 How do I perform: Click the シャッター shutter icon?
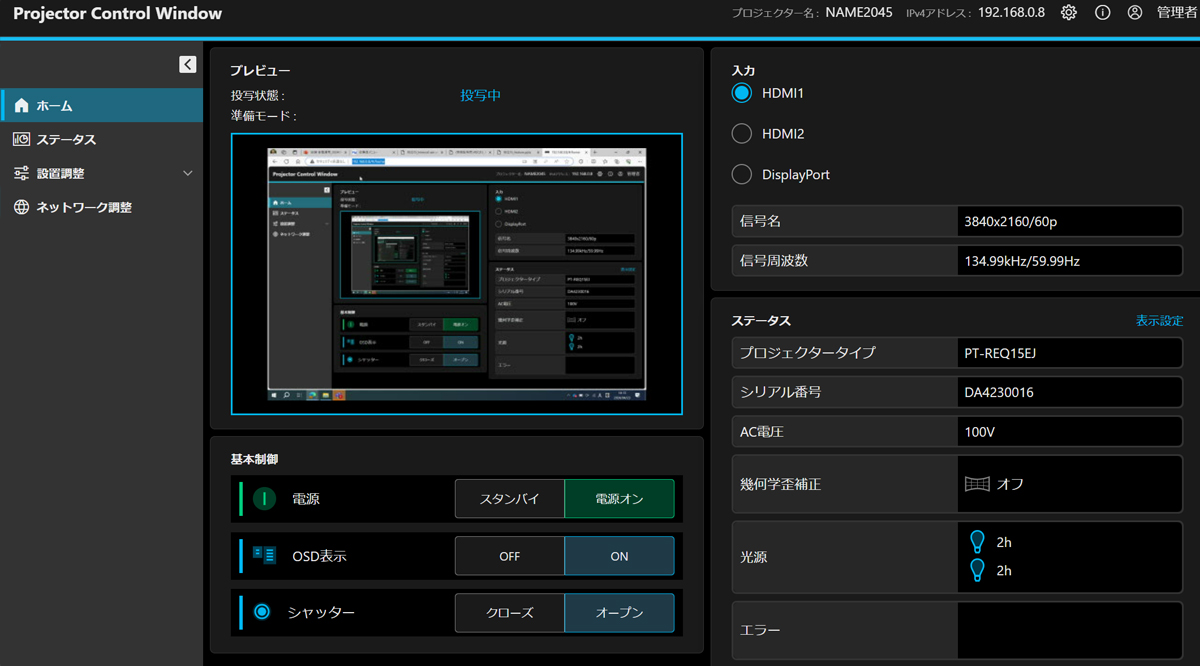(262, 612)
